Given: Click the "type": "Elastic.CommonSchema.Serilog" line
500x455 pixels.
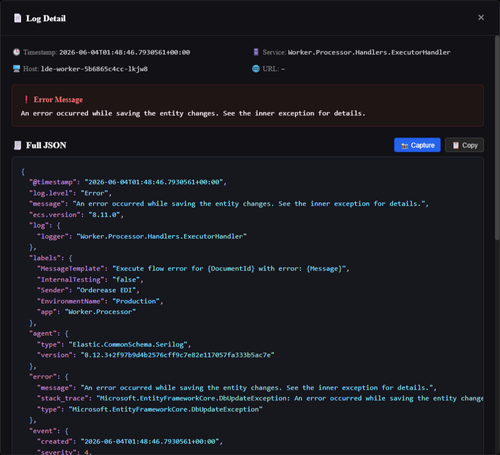Looking at the screenshot, I should coord(114,344).
